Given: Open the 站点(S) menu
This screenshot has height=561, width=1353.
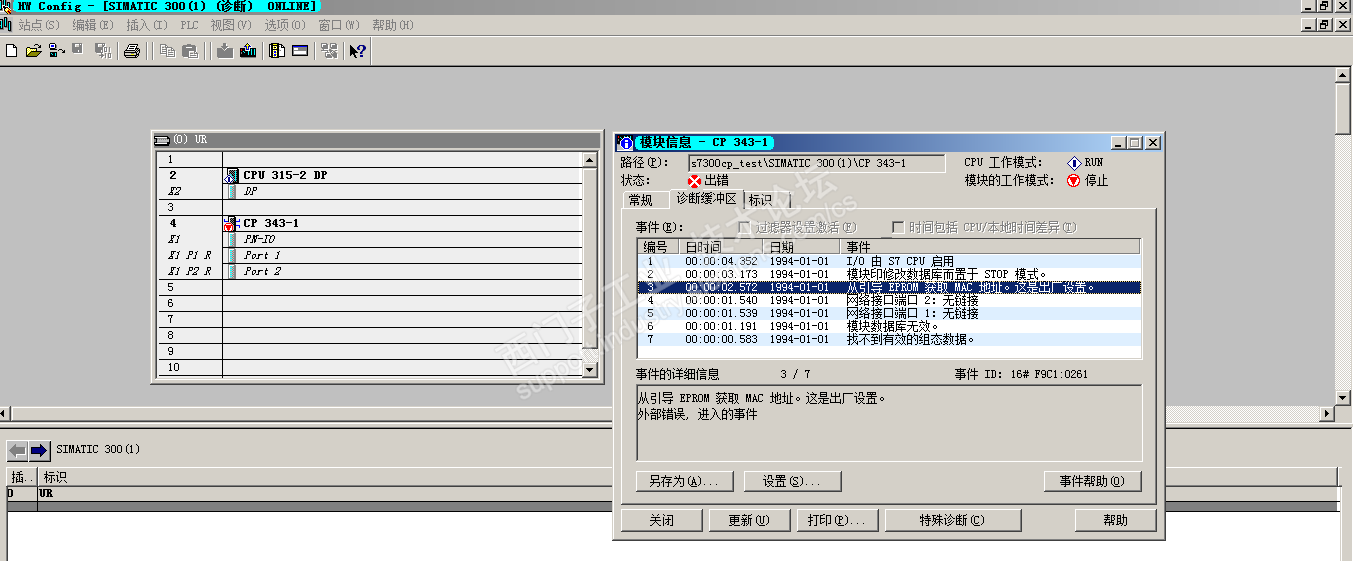Looking at the screenshot, I should (39, 25).
